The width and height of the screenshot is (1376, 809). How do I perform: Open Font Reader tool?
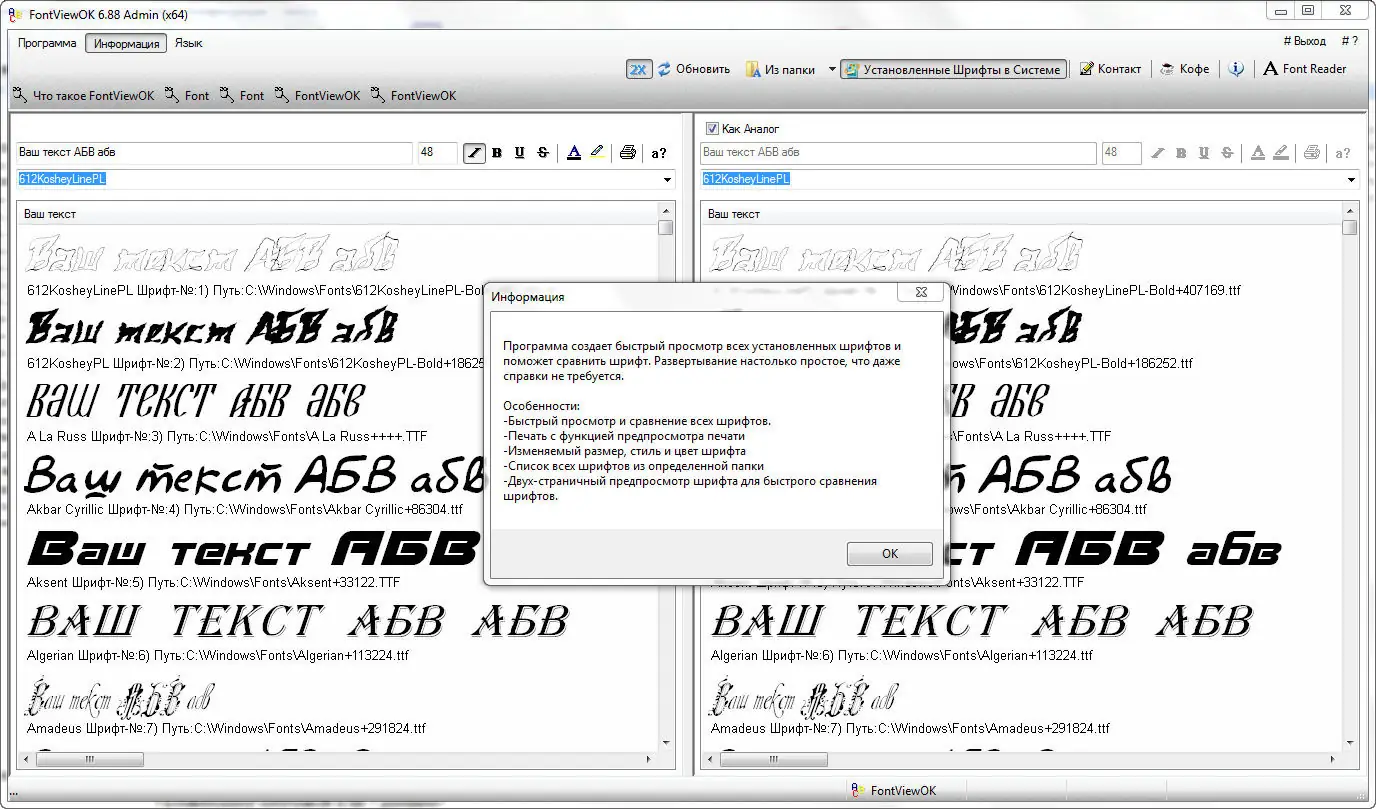coord(1304,69)
